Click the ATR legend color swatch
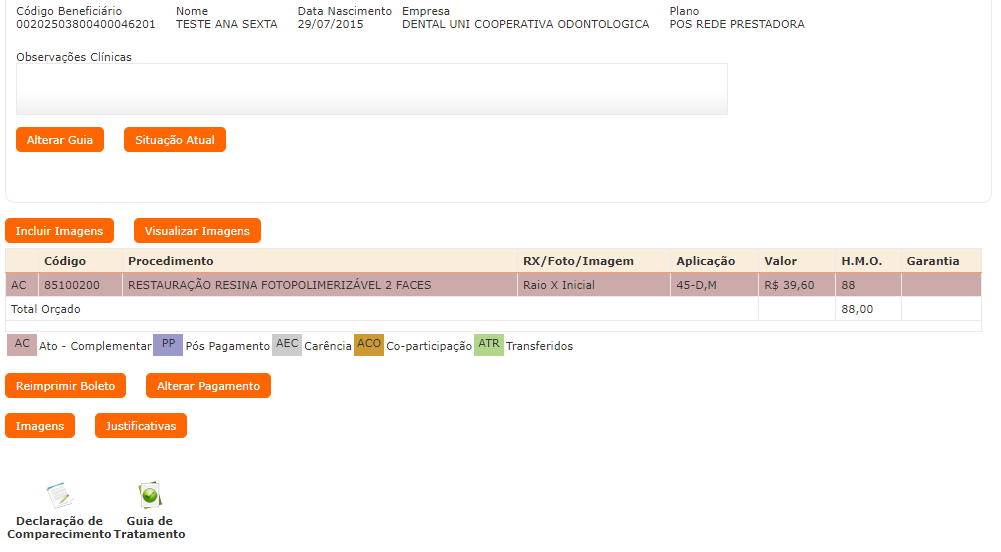Viewport: 1001px width, 552px height. 489,345
